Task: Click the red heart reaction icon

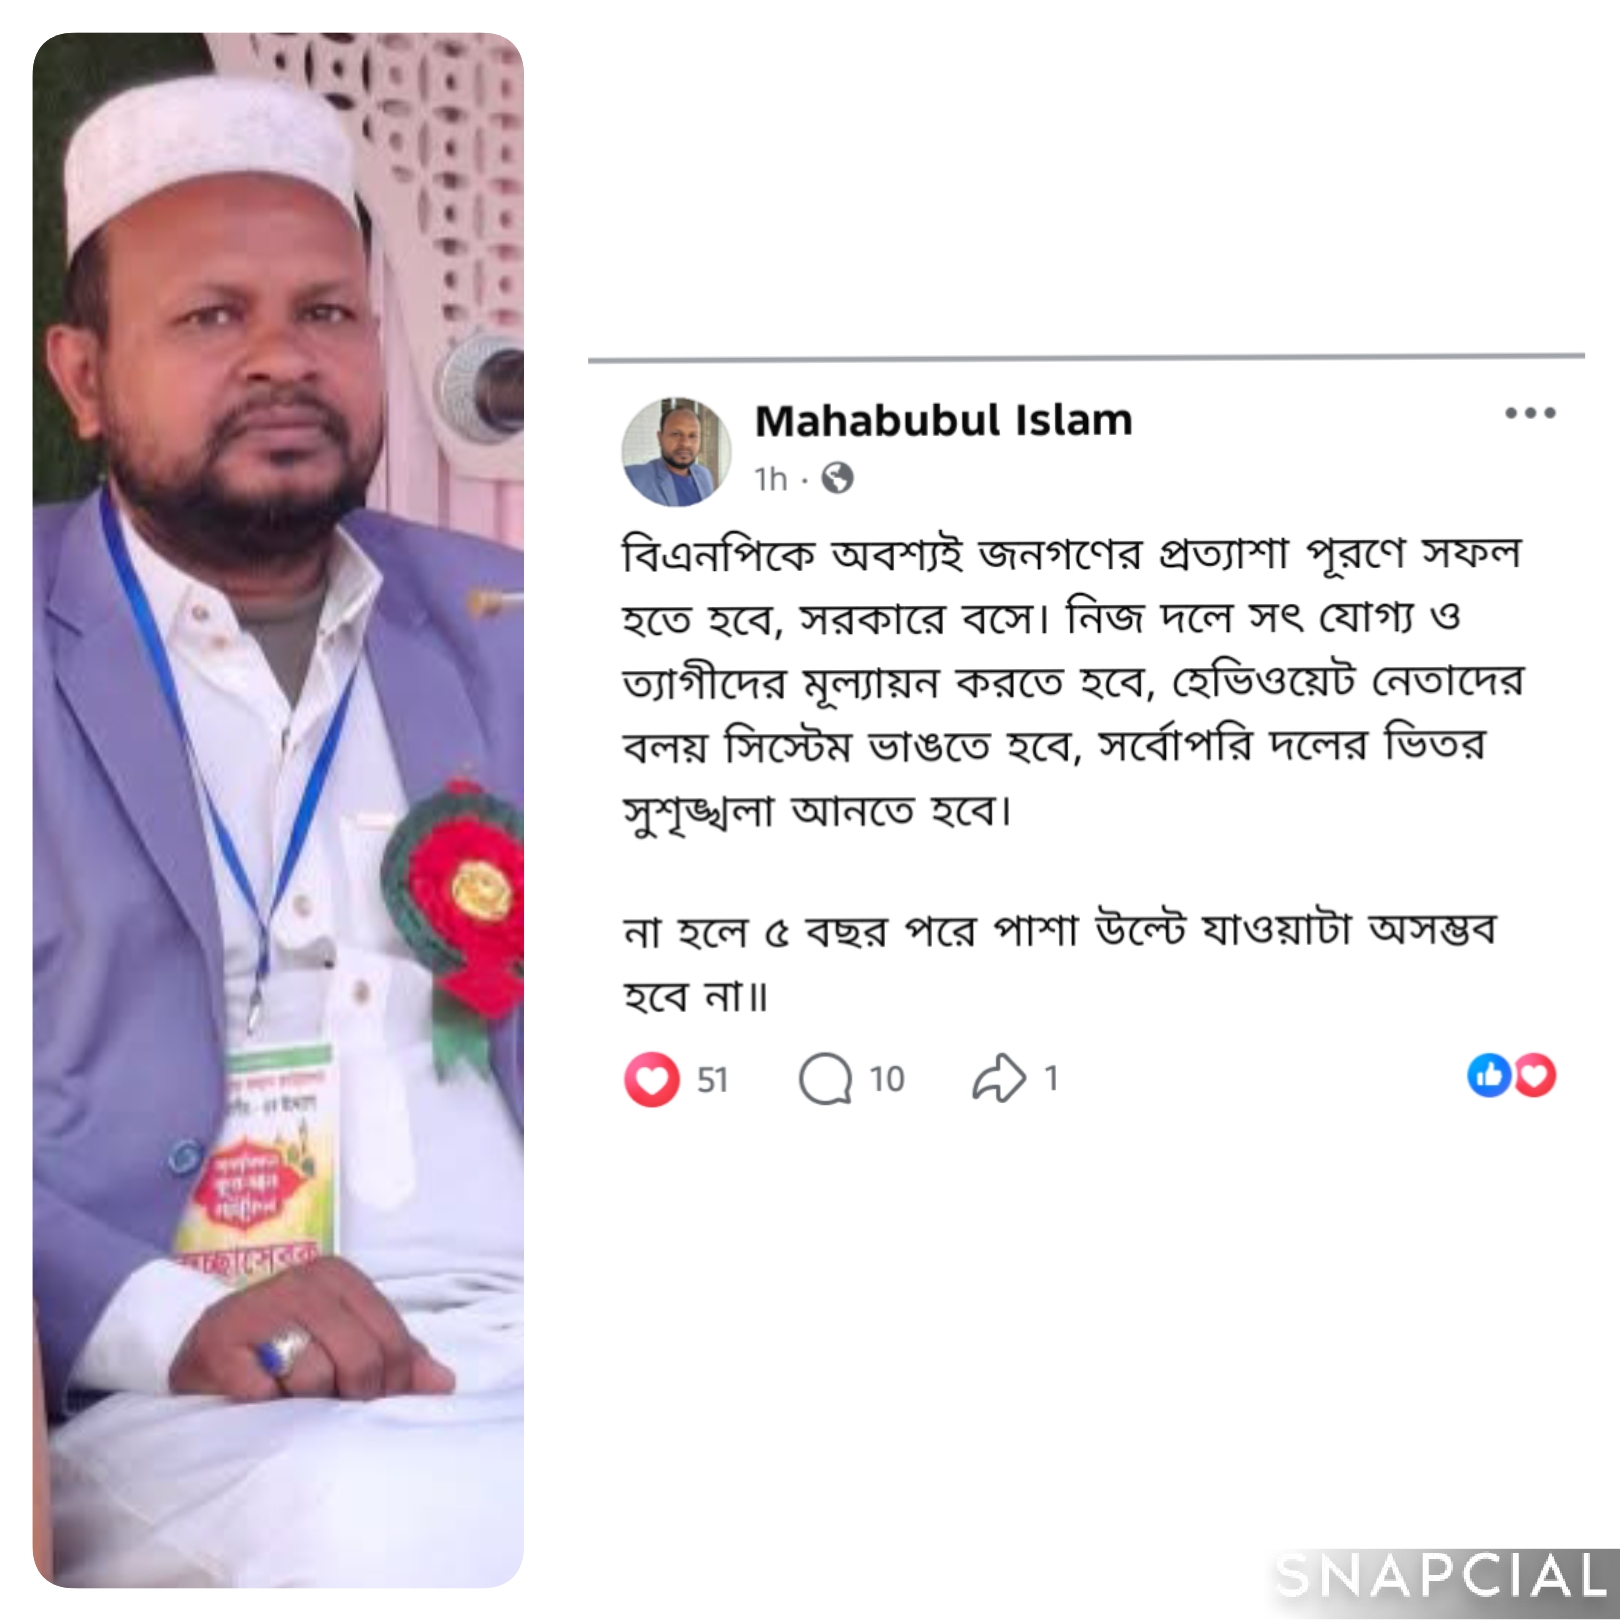Action: point(652,1080)
